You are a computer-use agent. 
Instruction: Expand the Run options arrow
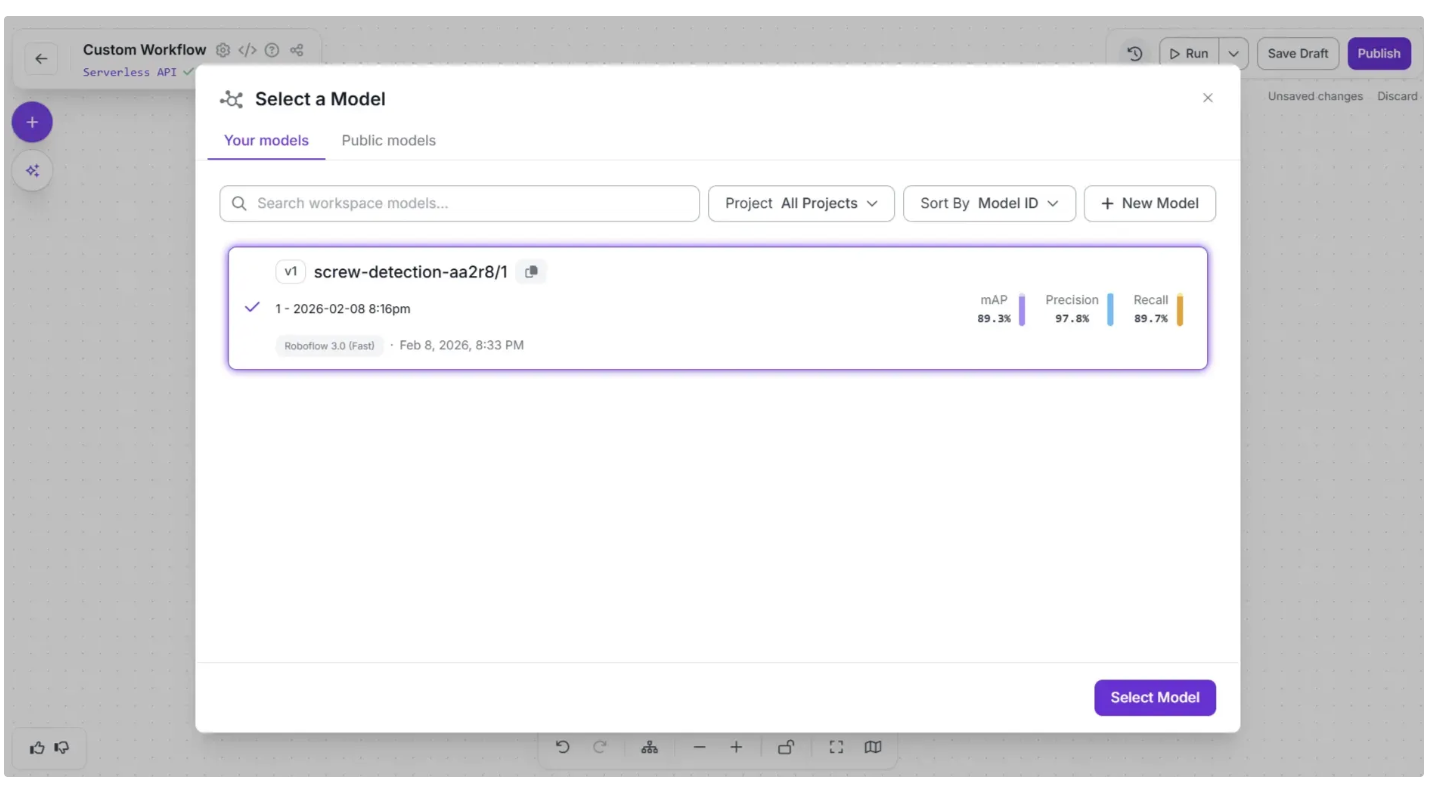point(1233,54)
